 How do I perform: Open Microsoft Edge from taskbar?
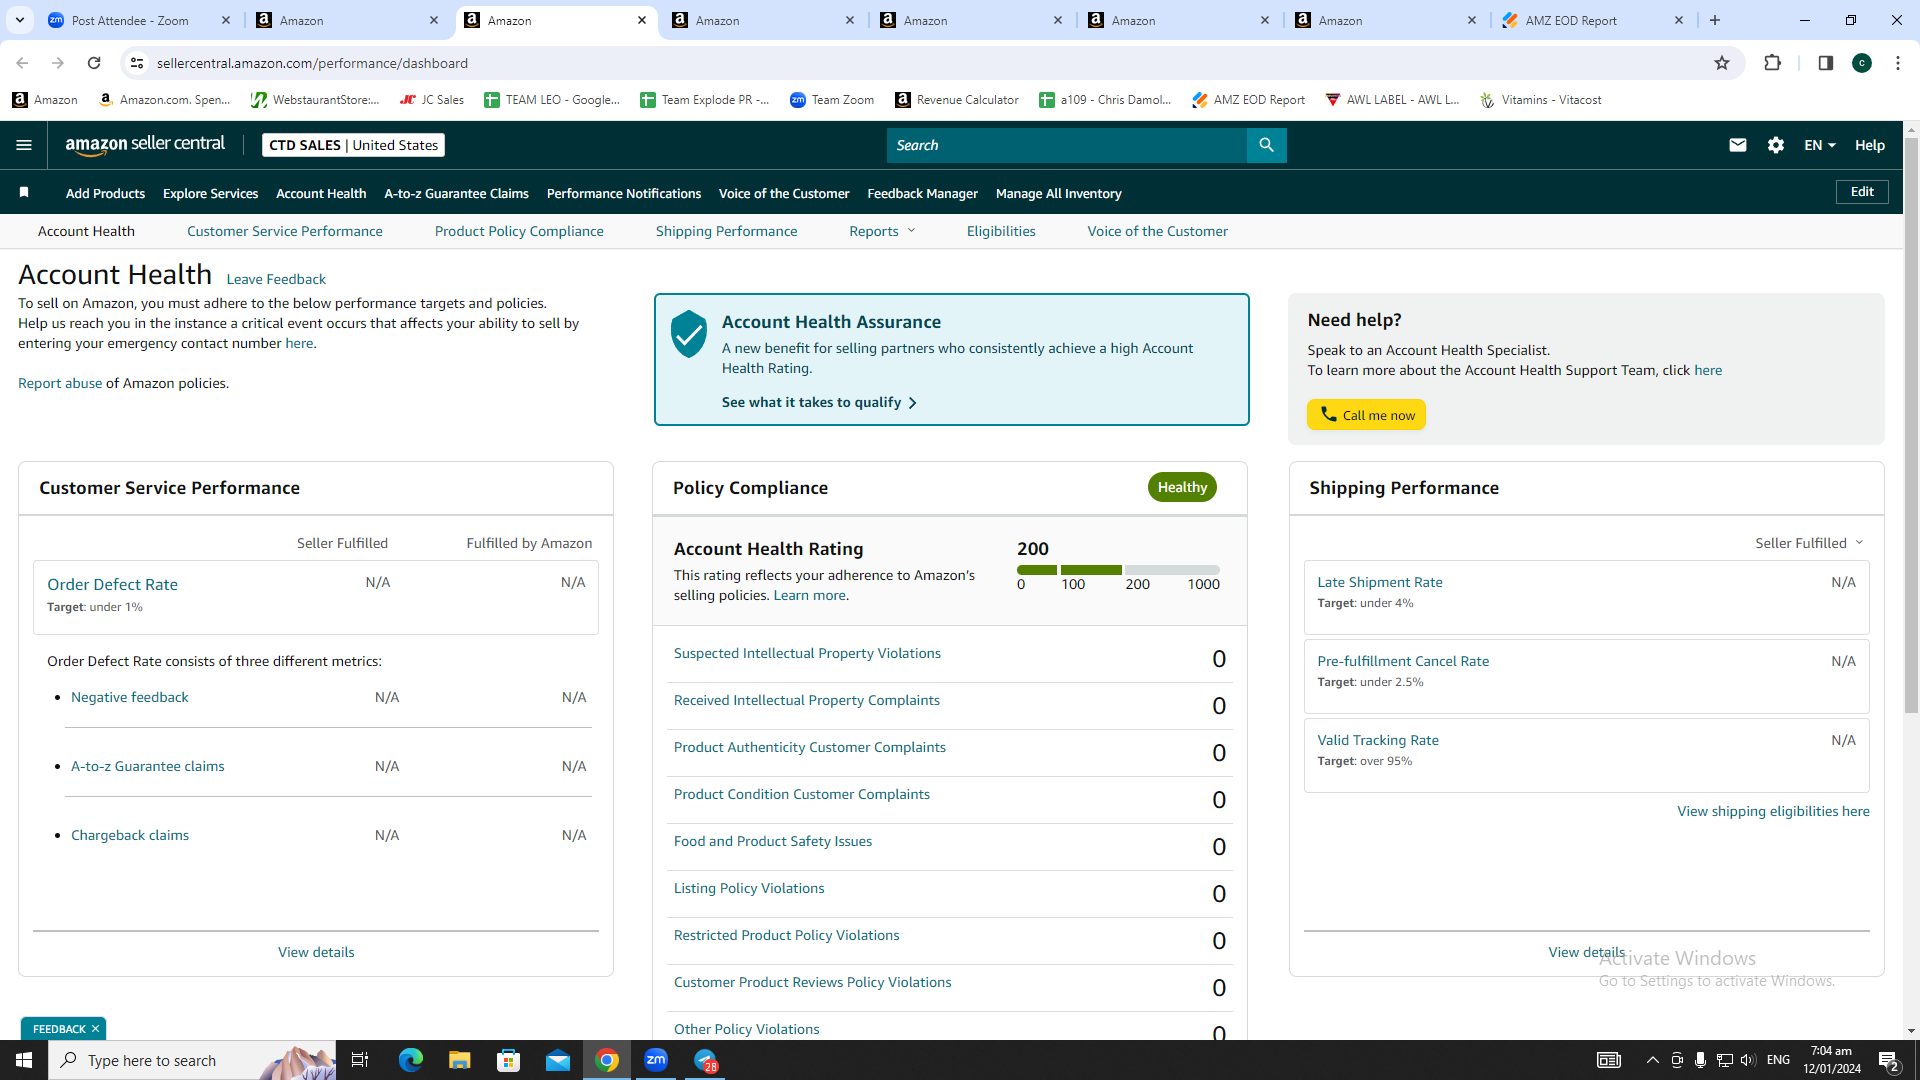pos(411,1060)
